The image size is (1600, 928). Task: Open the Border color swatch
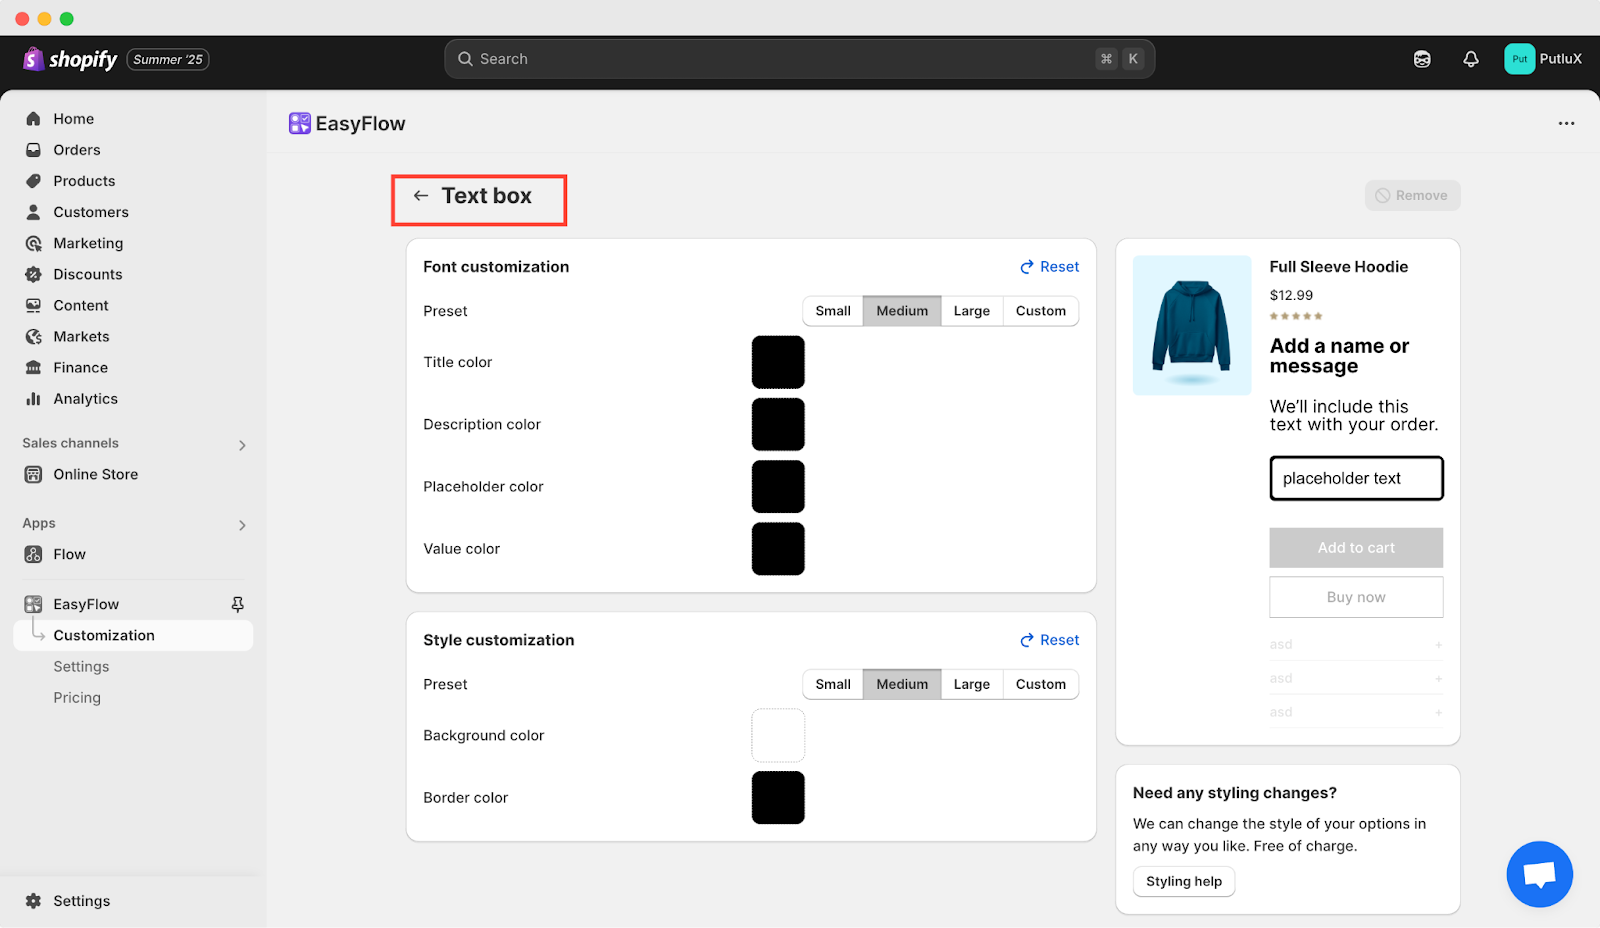[x=778, y=798]
